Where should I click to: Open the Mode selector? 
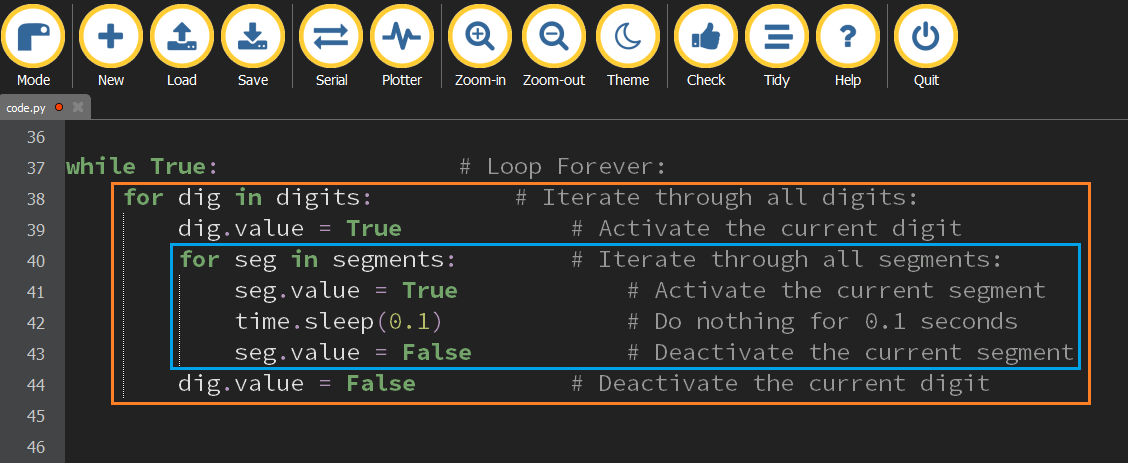tap(33, 37)
